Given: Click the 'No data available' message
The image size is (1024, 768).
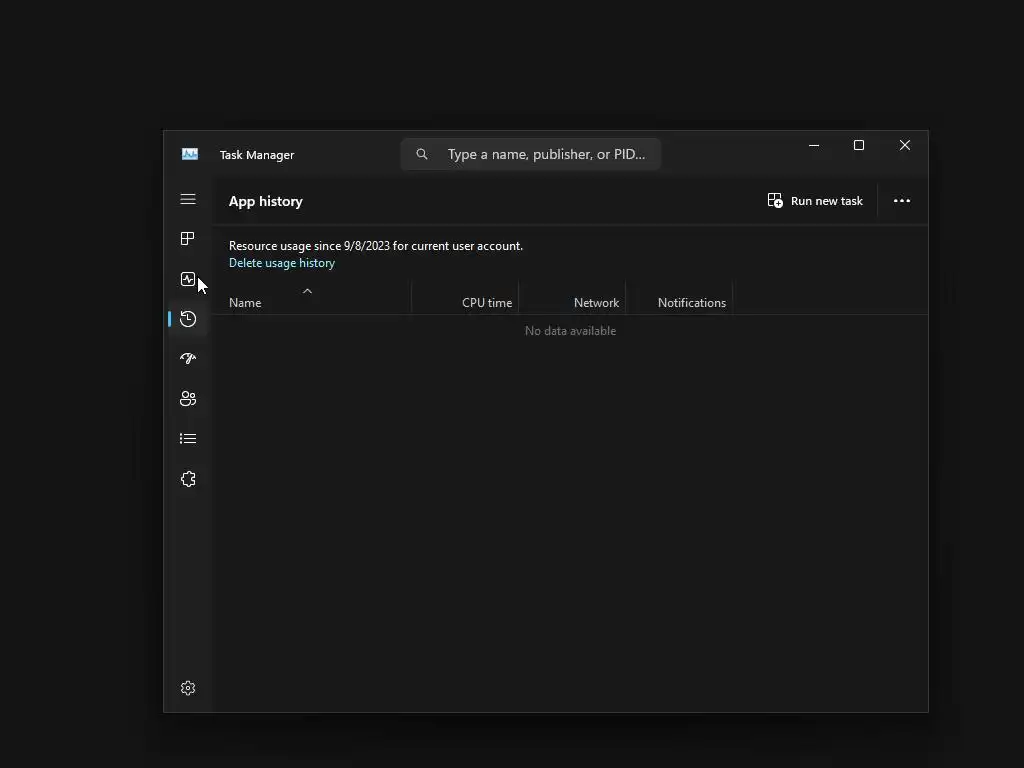Looking at the screenshot, I should point(570,330).
